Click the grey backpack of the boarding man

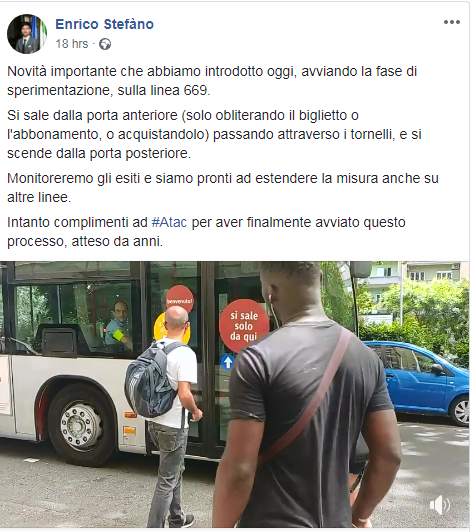tap(152, 379)
